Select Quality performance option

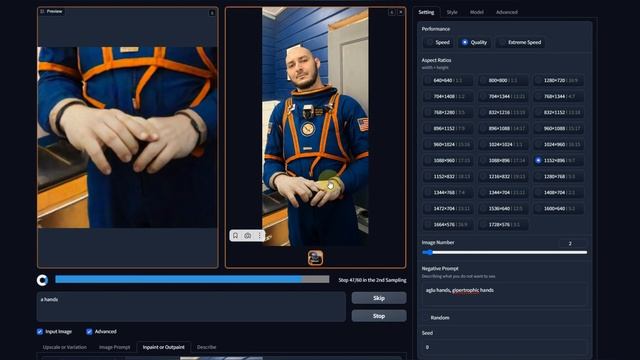(x=474, y=42)
